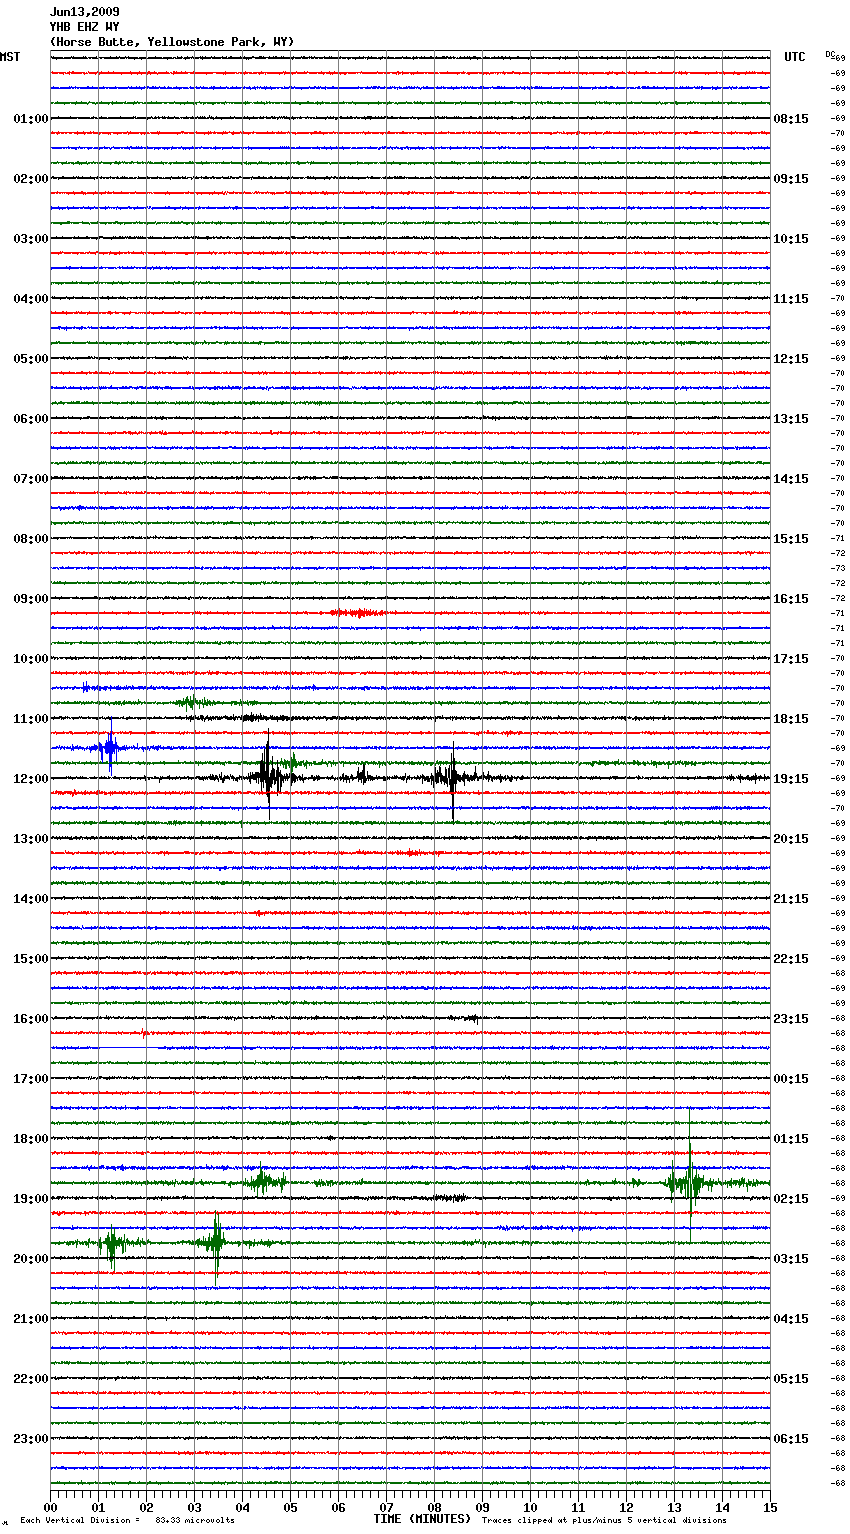Select the 08:15 UTC time label
850x1534 pixels.
pyautogui.click(x=791, y=119)
